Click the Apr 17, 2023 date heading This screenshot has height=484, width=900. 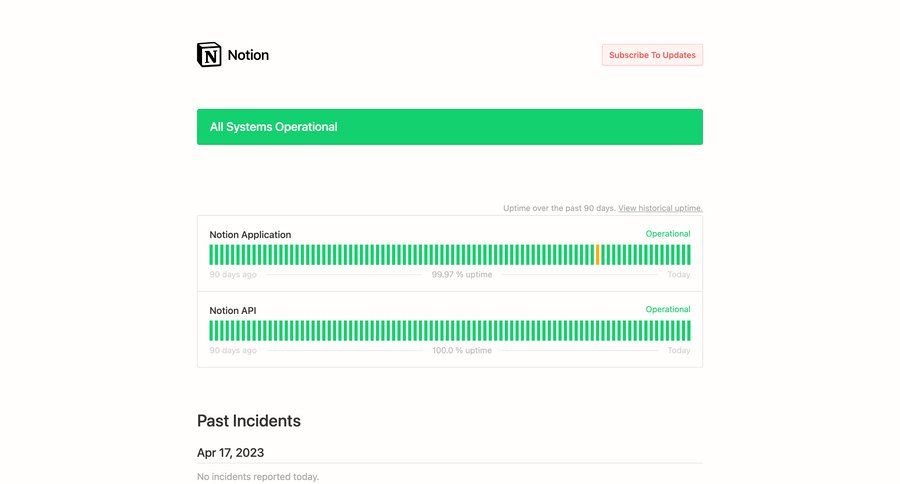(x=230, y=452)
